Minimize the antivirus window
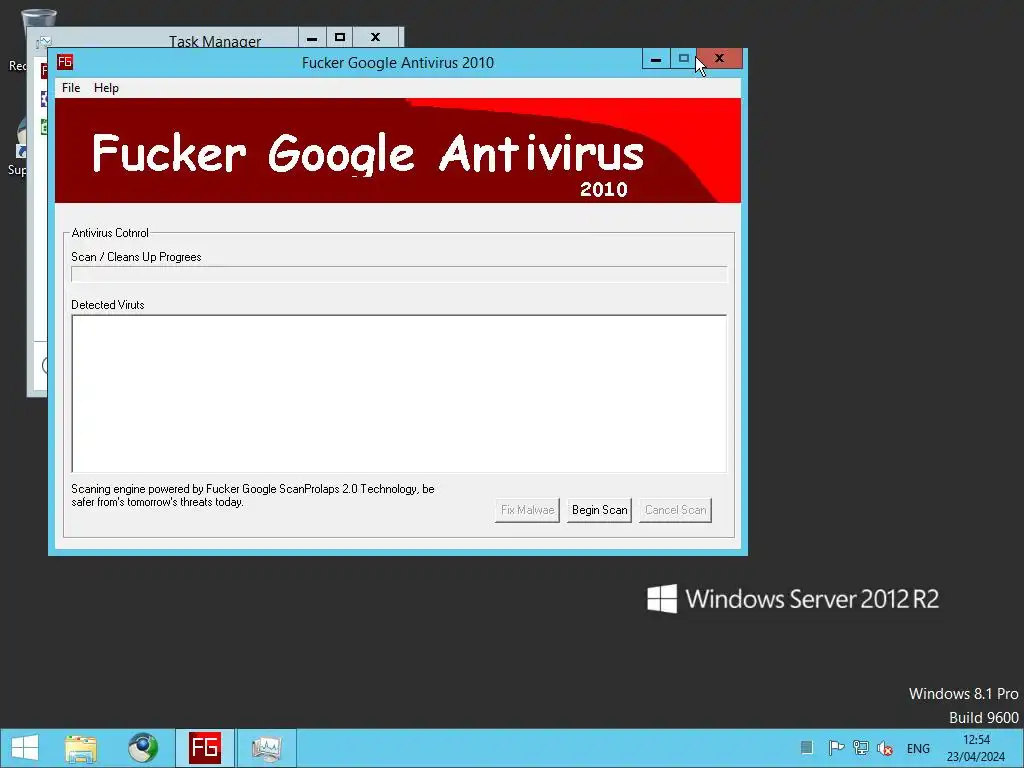The image size is (1024, 768). coord(656,59)
